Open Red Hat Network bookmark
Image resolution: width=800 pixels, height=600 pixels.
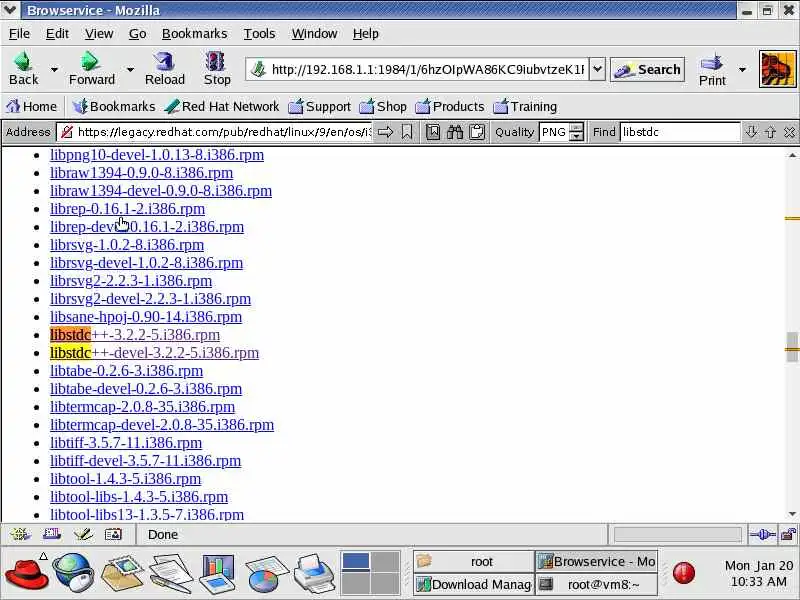point(221,106)
